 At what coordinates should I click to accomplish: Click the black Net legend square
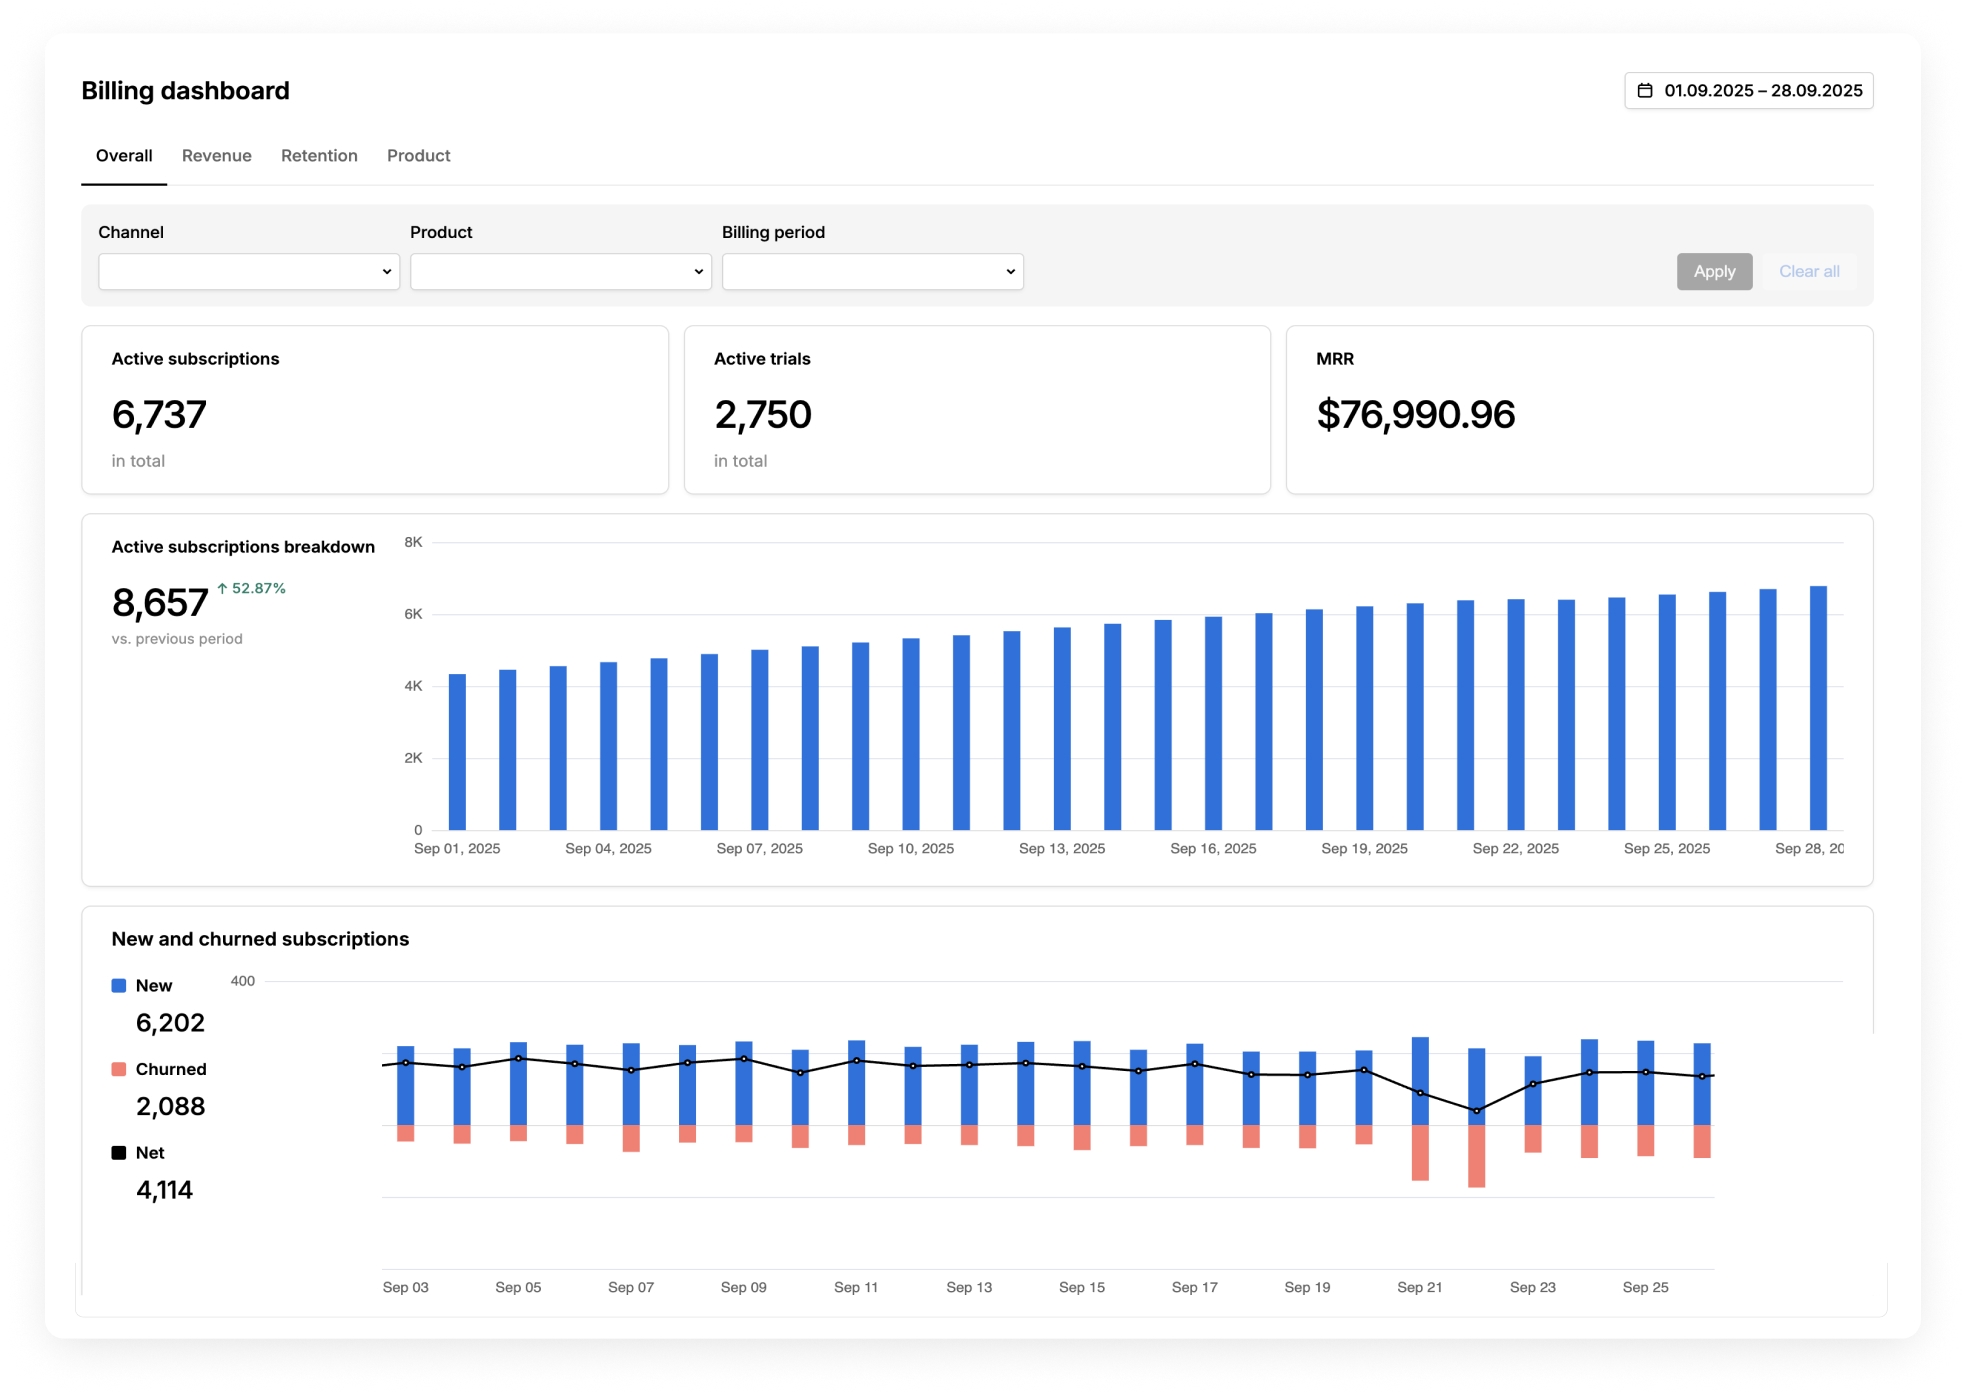tap(119, 1152)
